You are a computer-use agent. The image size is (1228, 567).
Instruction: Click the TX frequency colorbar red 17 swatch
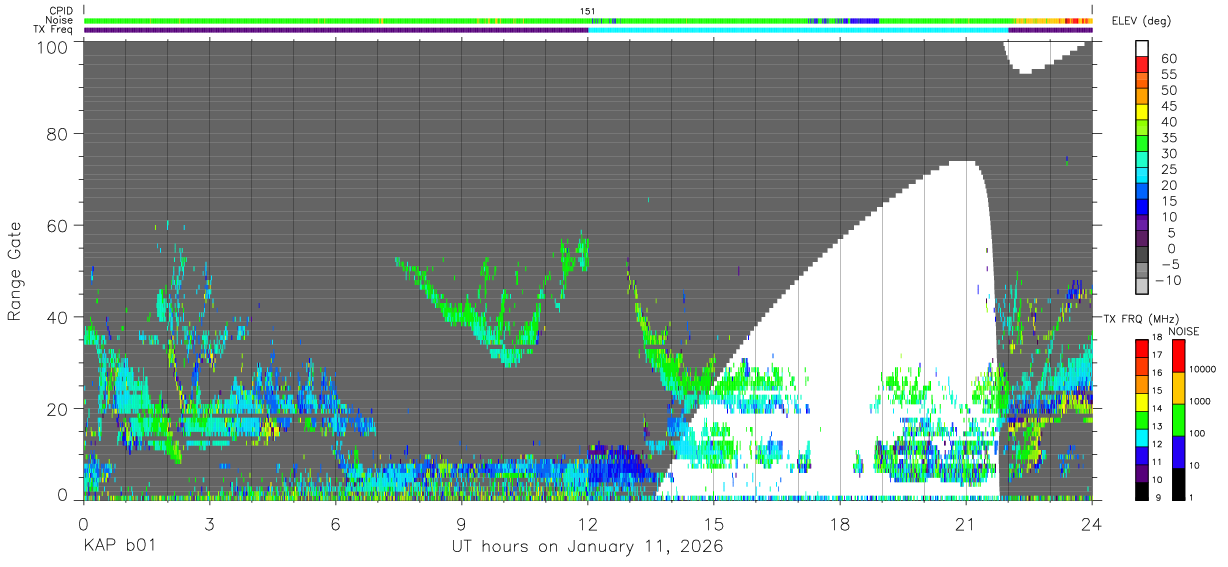(1143, 348)
